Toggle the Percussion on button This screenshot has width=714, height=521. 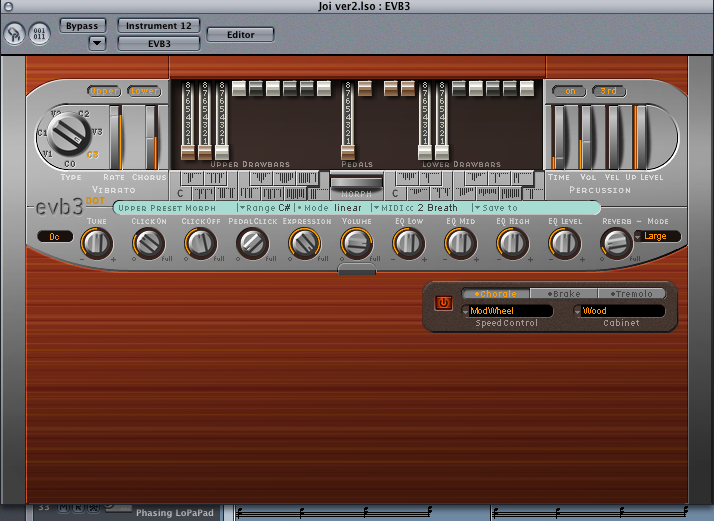[x=570, y=91]
